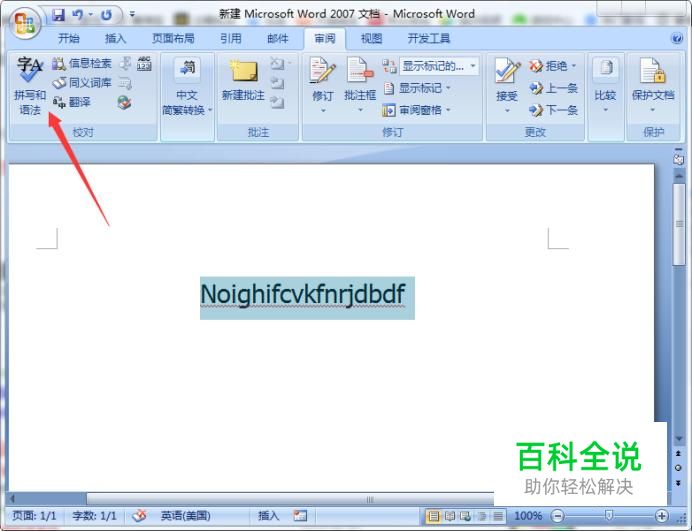
Task: Expand the 接受 dropdown arrow
Action: [x=507, y=110]
